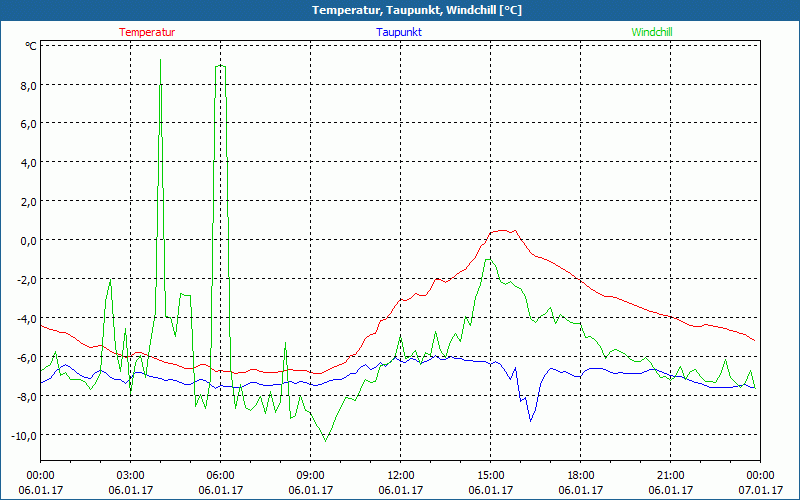Click the -8,0 y-axis value
800x500 pixels.
(27, 396)
